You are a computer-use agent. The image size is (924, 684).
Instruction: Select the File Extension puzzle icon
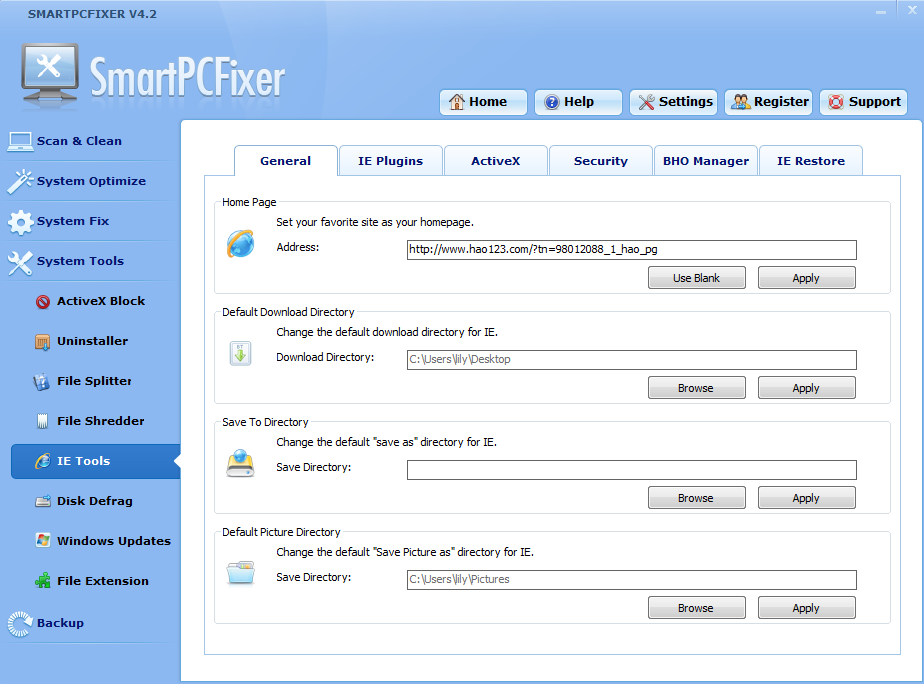pos(42,581)
